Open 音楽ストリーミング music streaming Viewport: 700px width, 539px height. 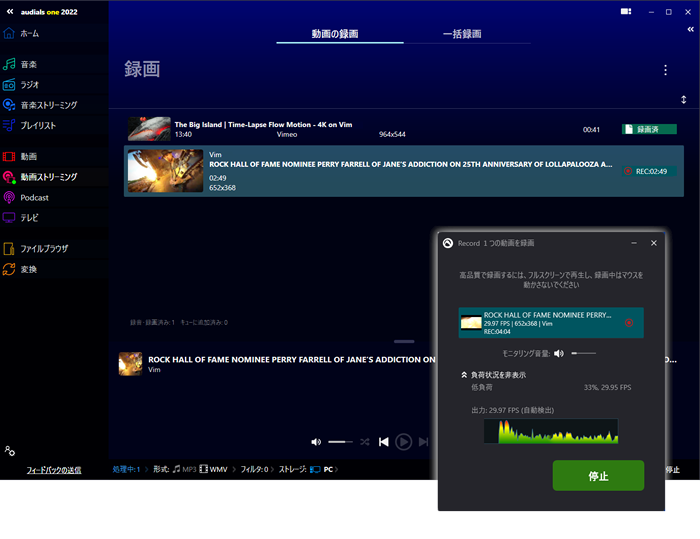click(40, 105)
